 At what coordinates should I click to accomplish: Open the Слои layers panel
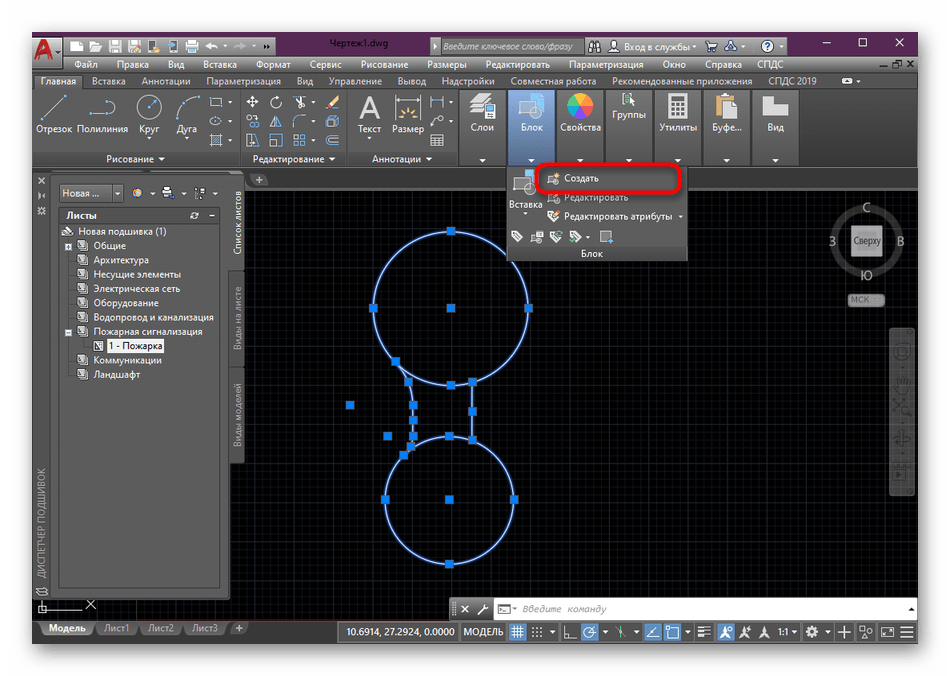click(482, 113)
